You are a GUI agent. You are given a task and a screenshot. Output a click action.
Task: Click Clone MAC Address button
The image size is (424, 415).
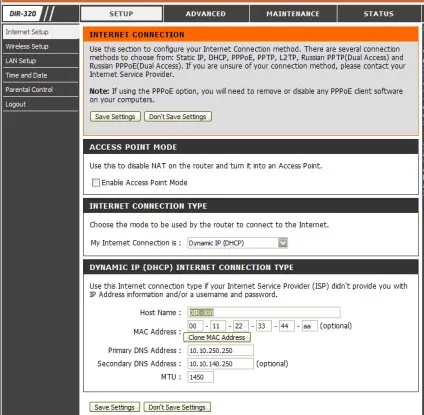(217, 337)
